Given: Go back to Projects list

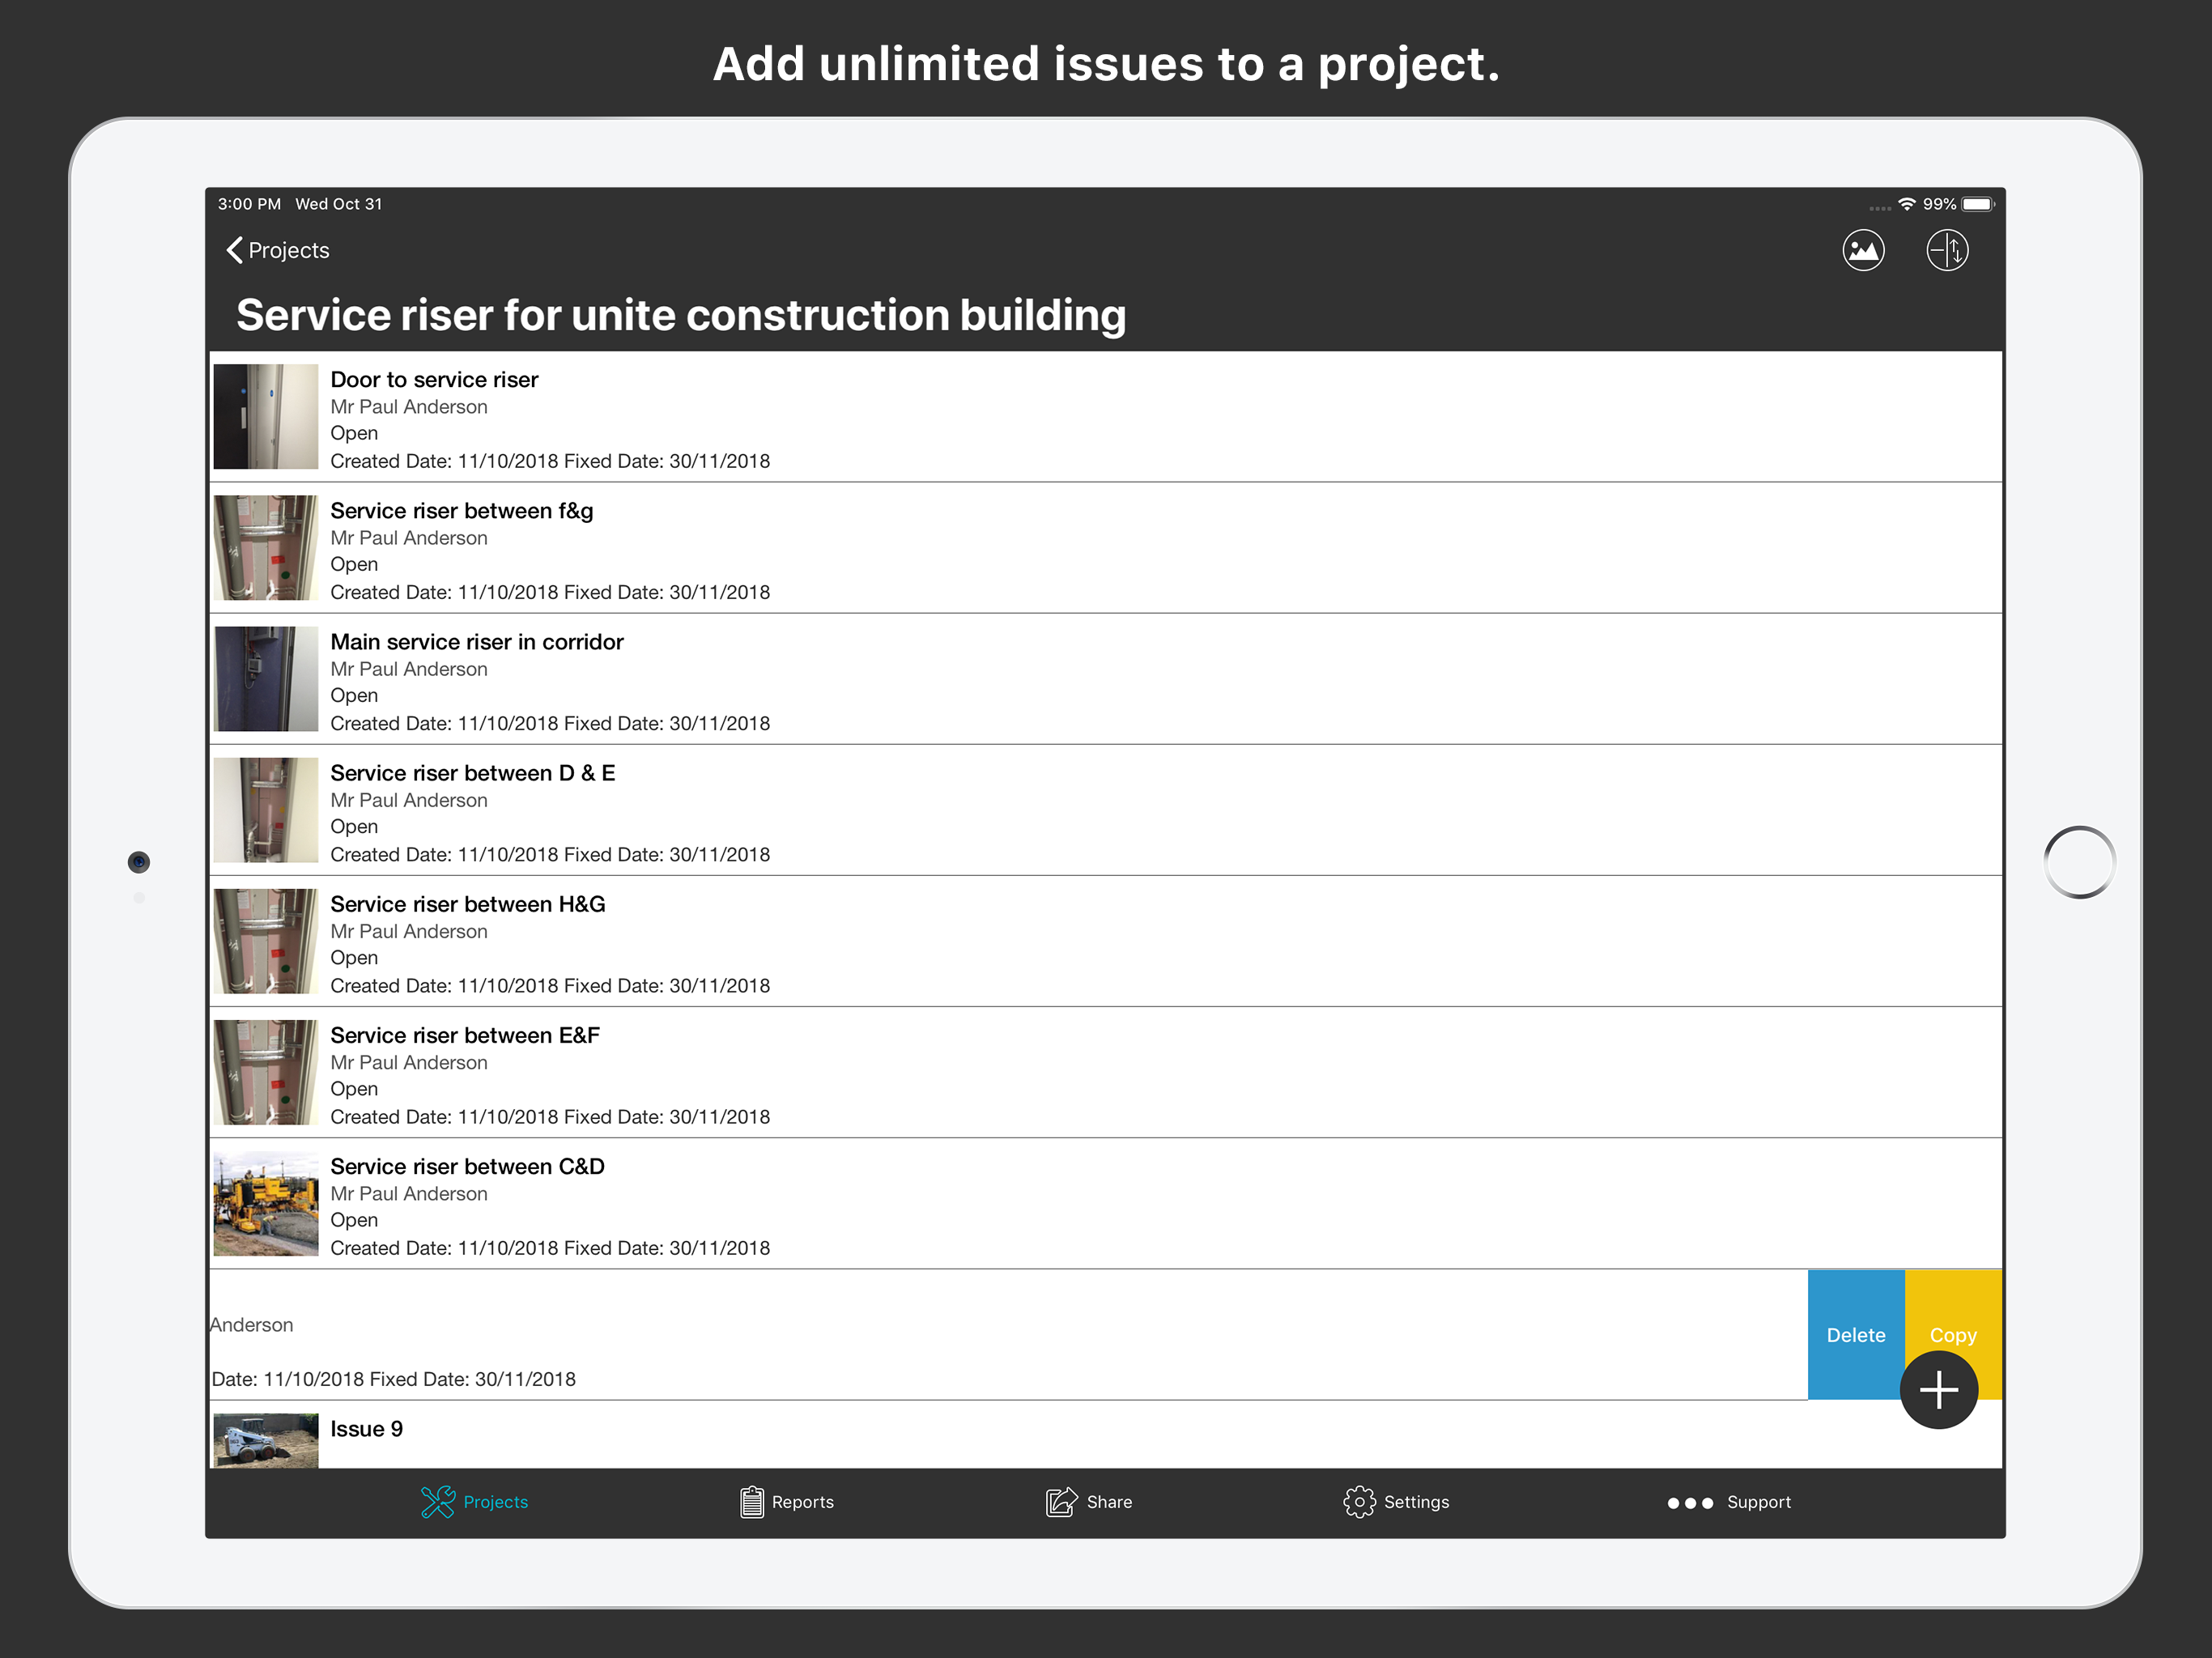Looking at the screenshot, I should point(278,250).
